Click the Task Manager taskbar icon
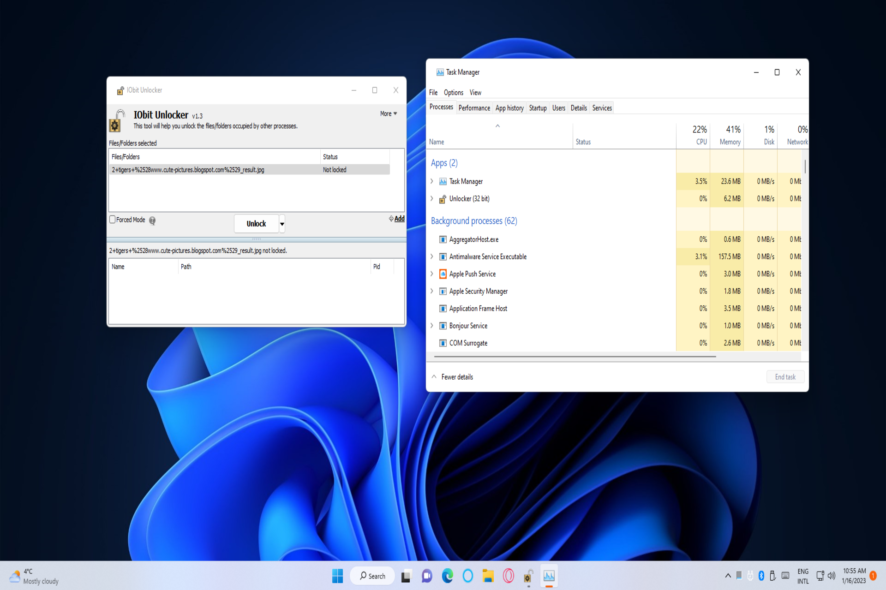Screen dimensions: 886x590 549,576
